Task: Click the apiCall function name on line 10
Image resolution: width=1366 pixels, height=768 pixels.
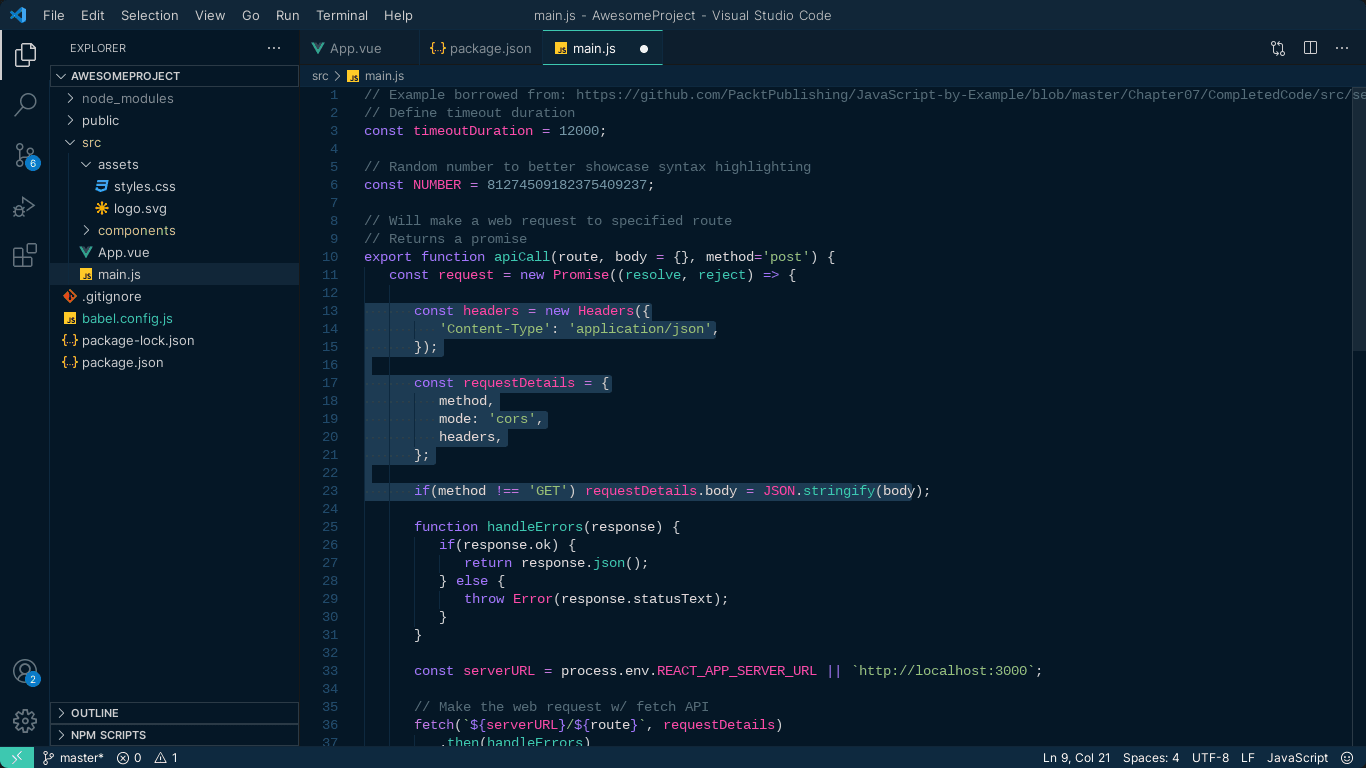Action: 522,257
